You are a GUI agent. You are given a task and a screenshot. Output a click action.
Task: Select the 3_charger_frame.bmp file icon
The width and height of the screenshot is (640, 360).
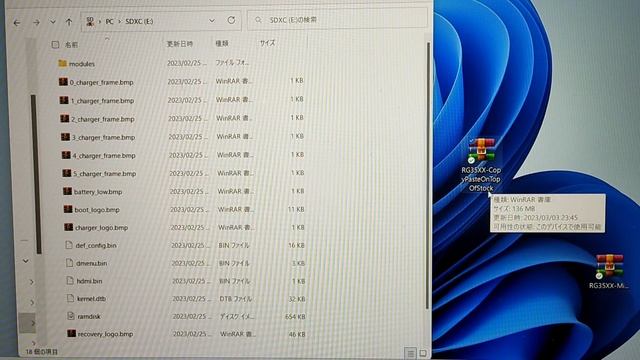tap(65, 137)
